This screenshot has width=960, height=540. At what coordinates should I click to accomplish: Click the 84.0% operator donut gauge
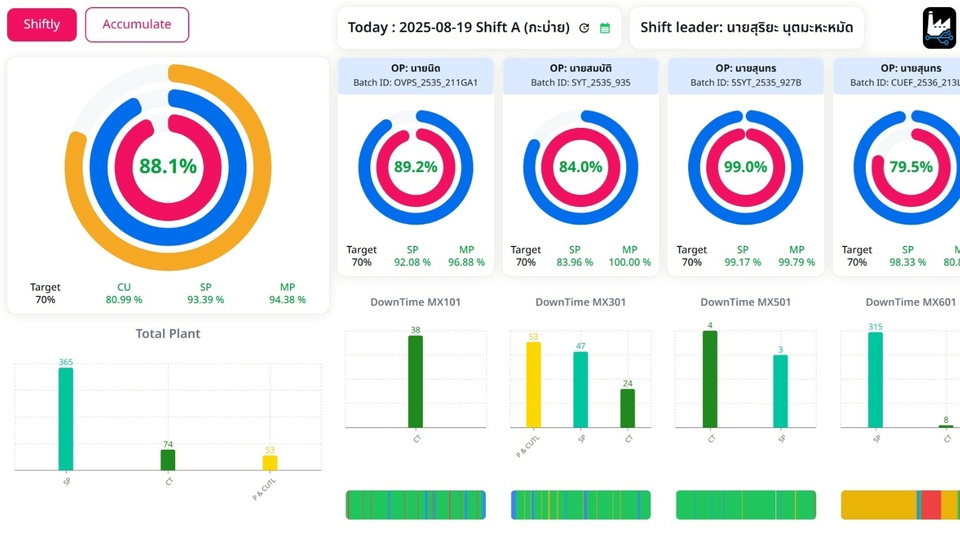point(580,167)
